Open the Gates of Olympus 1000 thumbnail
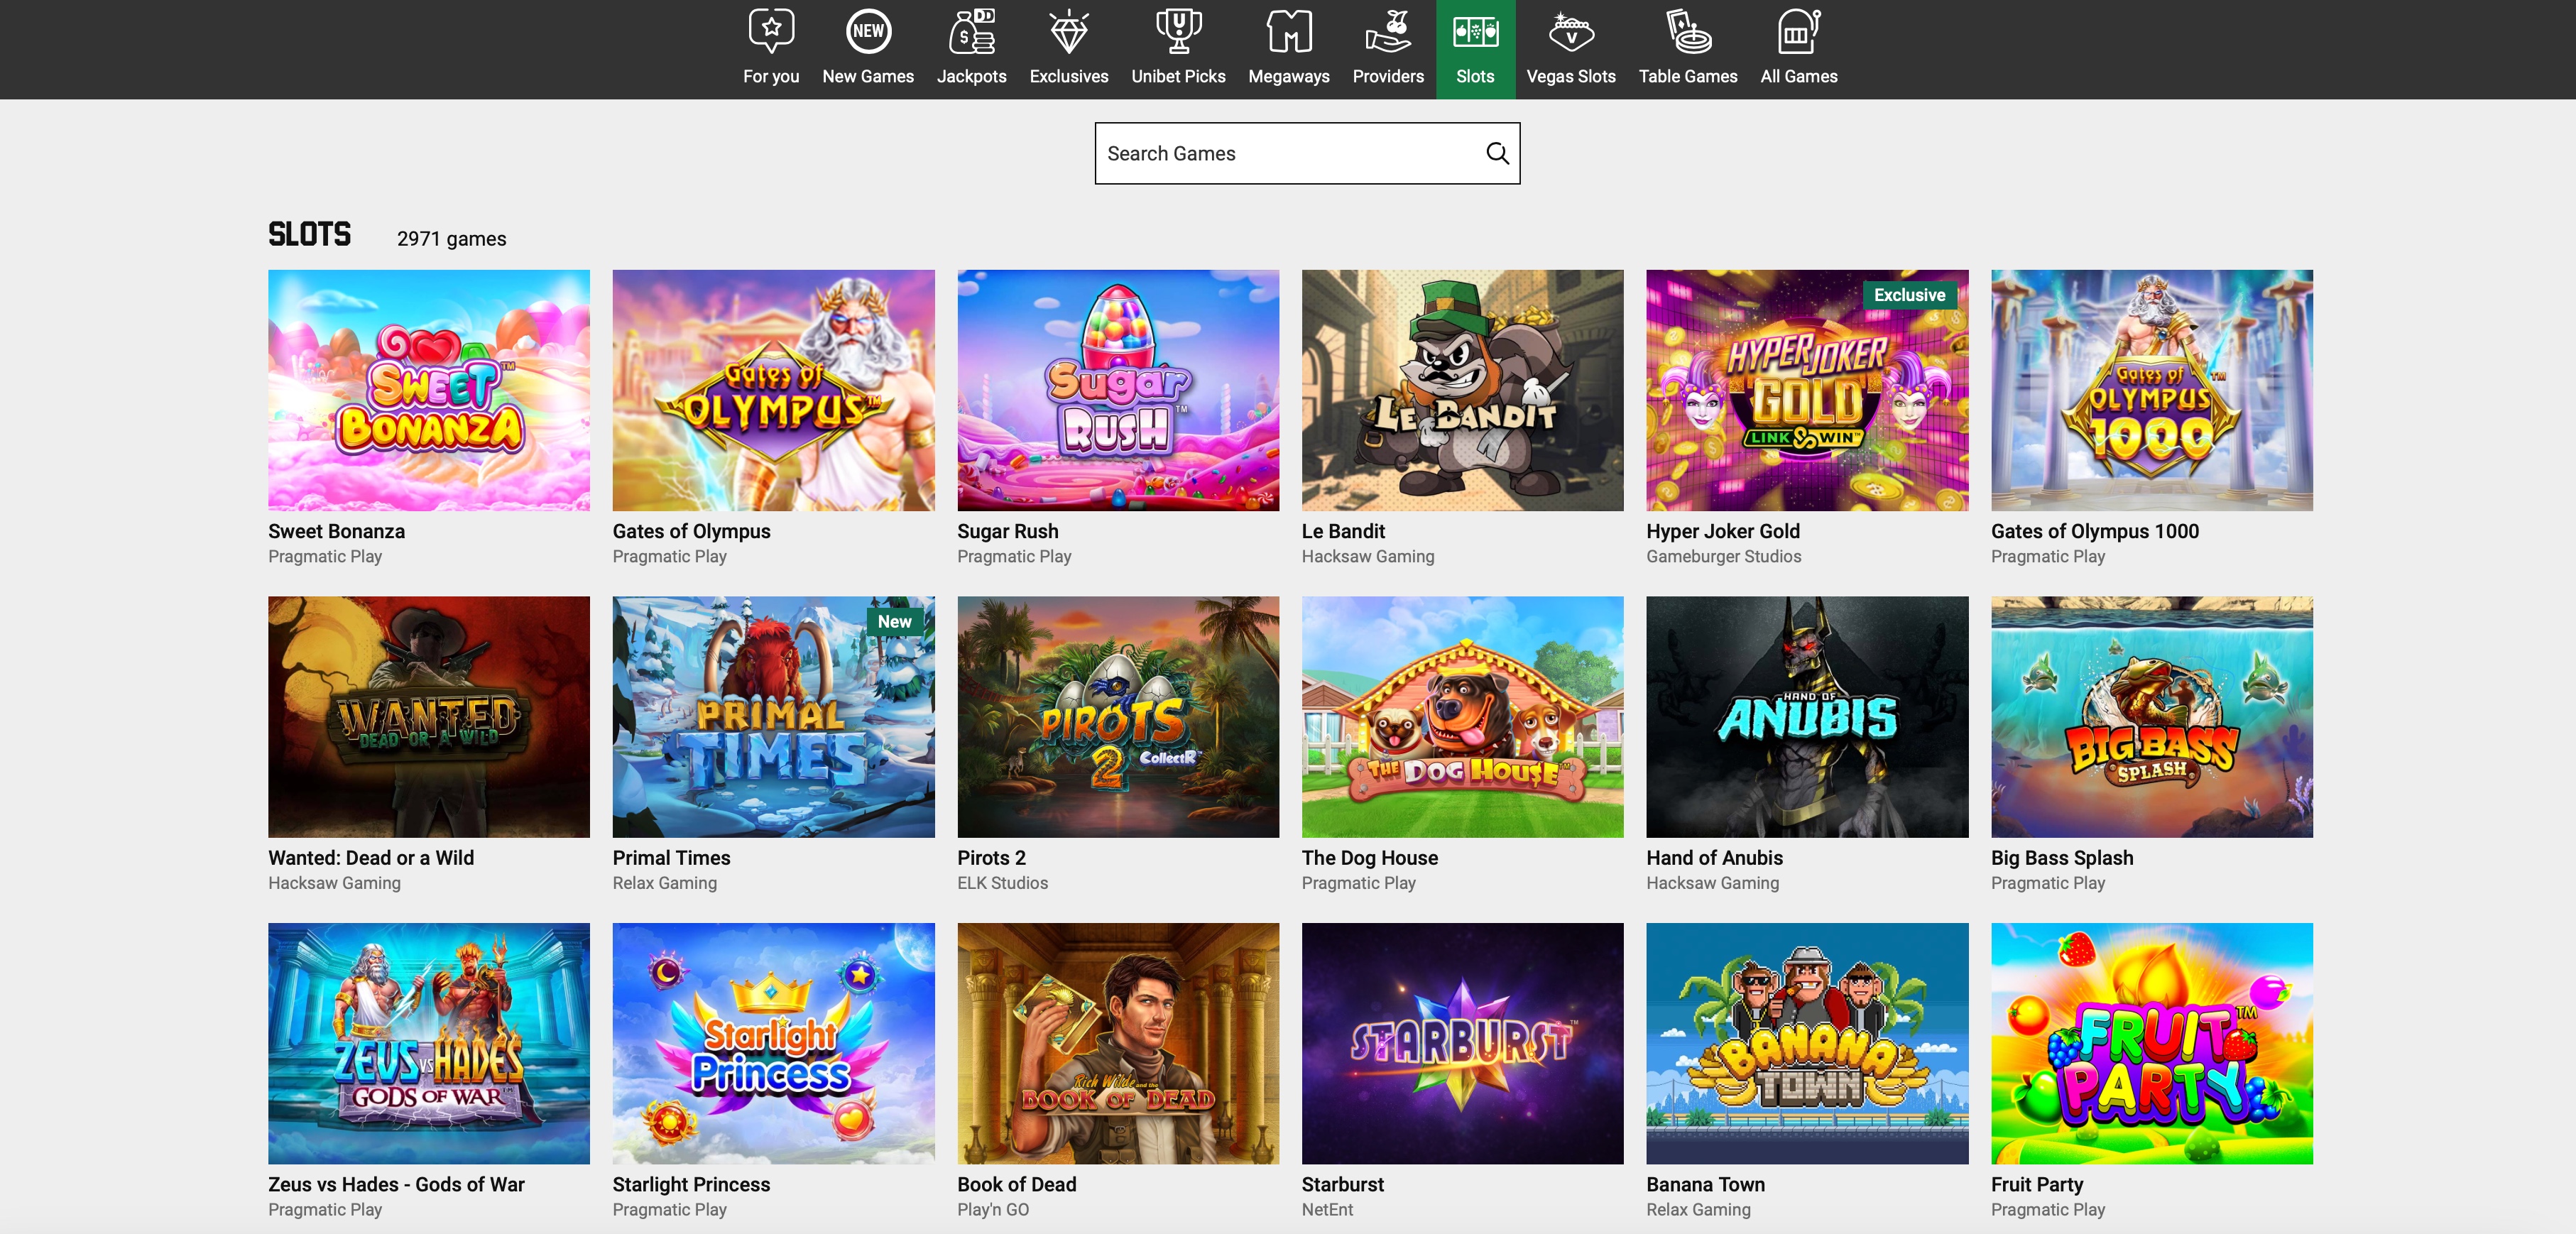The height and width of the screenshot is (1234, 2576). click(x=2151, y=390)
